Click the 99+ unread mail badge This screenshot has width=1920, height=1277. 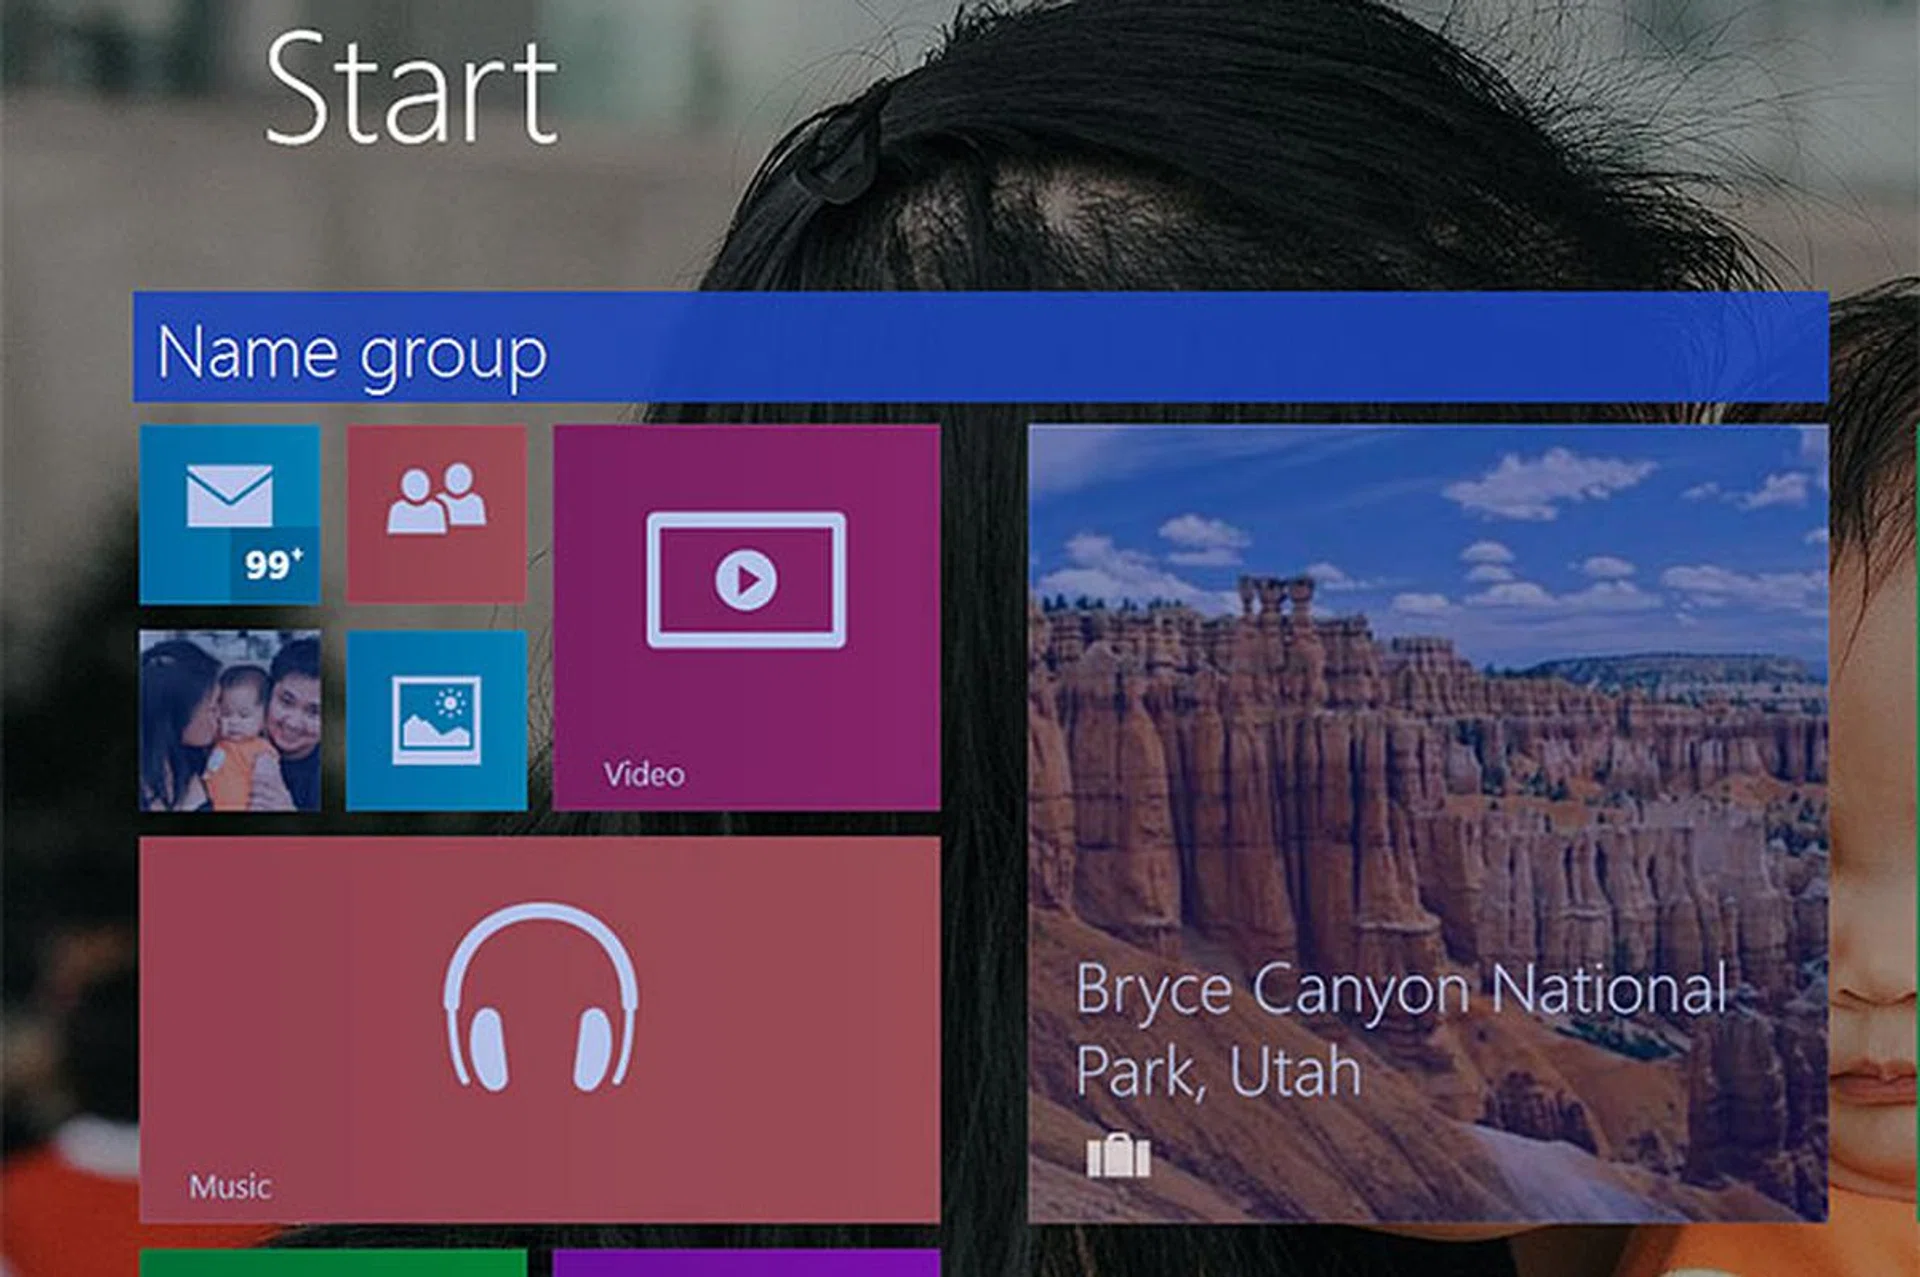coord(273,565)
